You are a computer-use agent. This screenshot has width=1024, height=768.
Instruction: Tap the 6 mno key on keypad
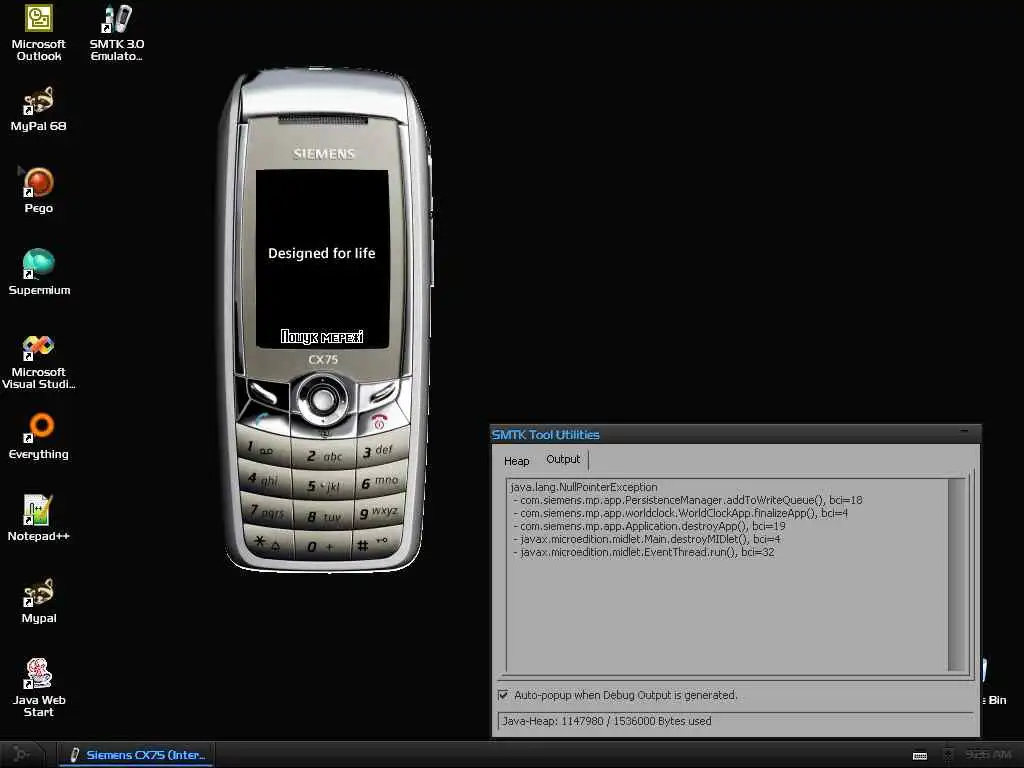pos(381,482)
